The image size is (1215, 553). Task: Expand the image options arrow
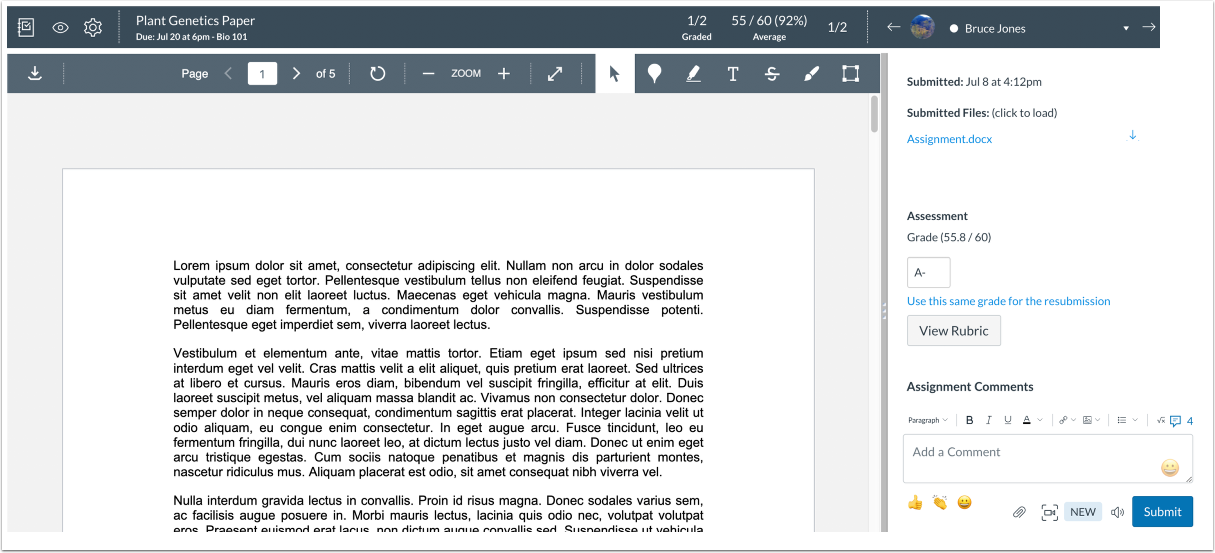click(x=1097, y=420)
